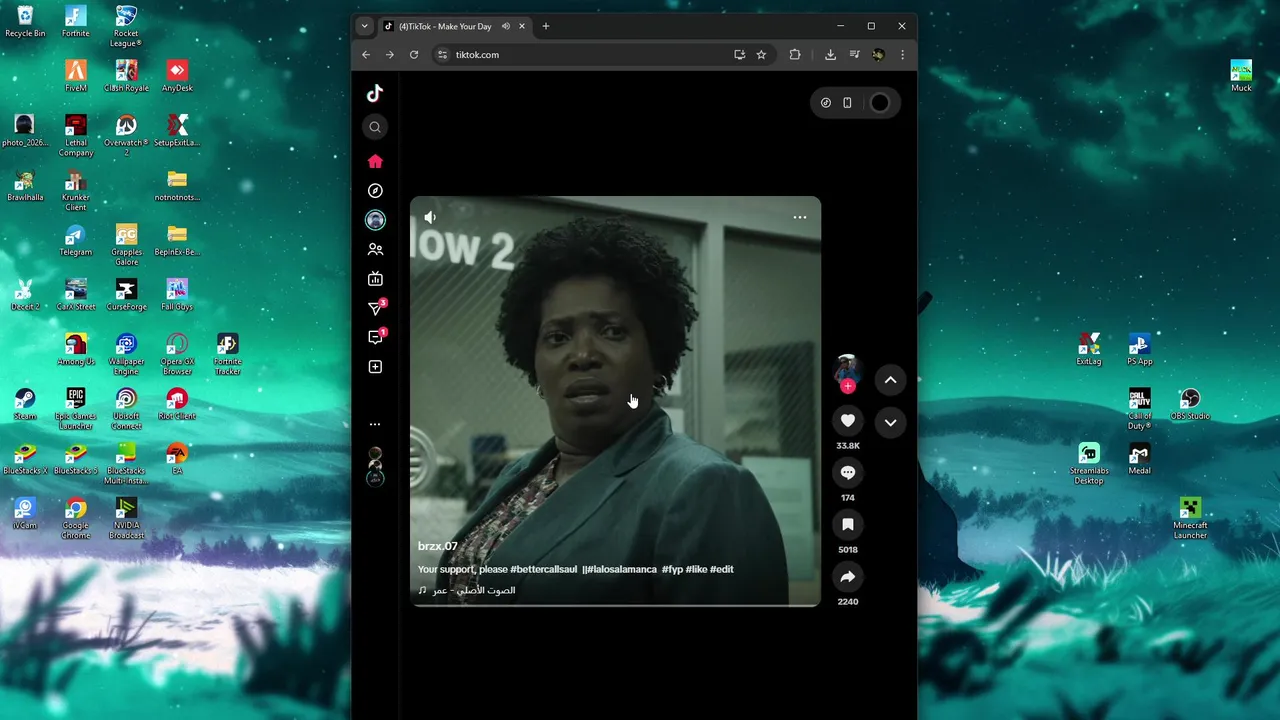Open the TikTok logo home link
The image size is (1280, 720).
(x=375, y=93)
